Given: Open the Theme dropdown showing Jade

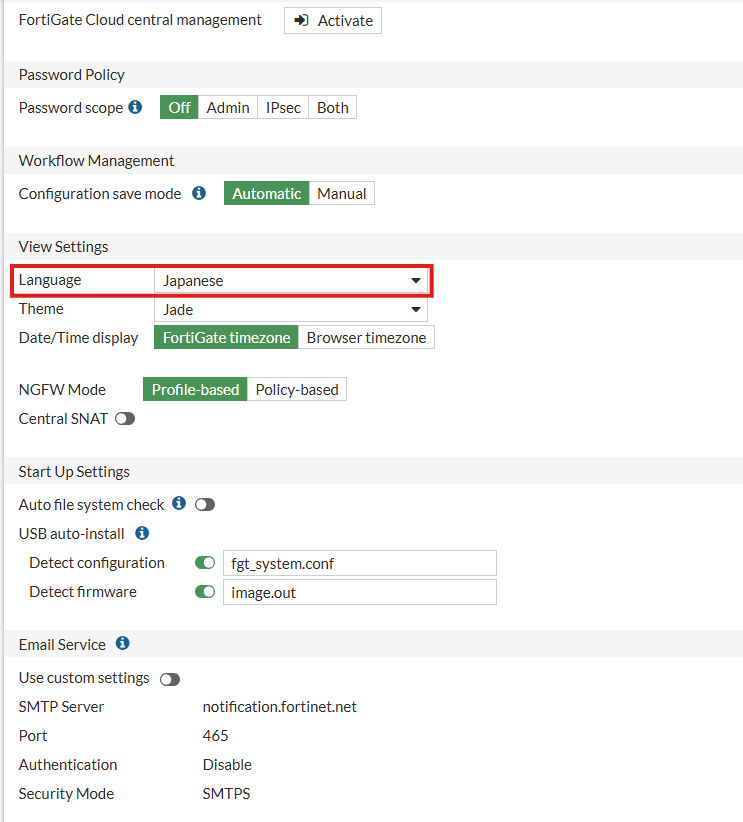Looking at the screenshot, I should point(291,309).
